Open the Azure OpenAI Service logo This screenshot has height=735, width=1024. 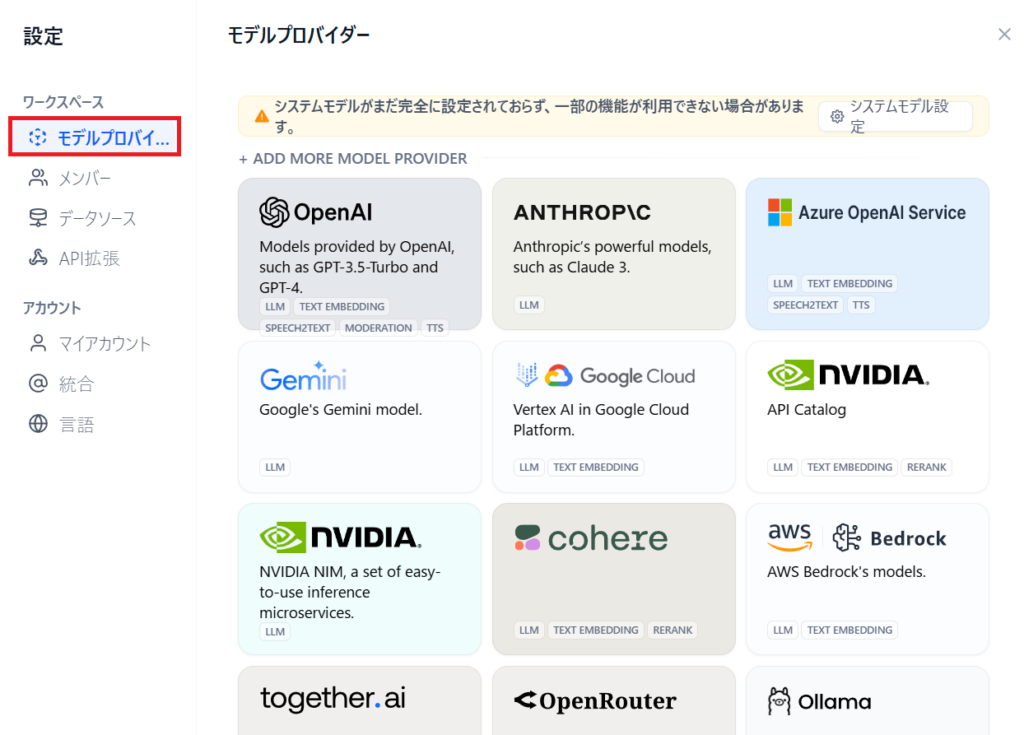[867, 212]
